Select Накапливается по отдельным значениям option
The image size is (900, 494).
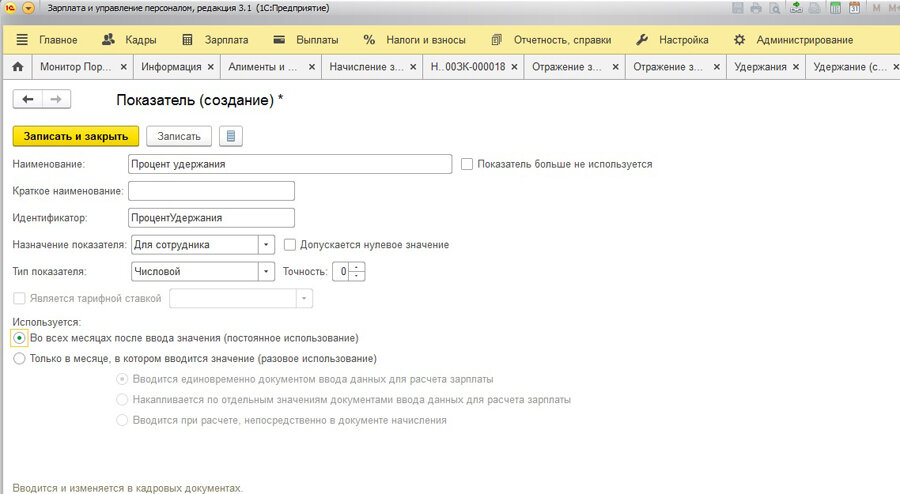[122, 399]
